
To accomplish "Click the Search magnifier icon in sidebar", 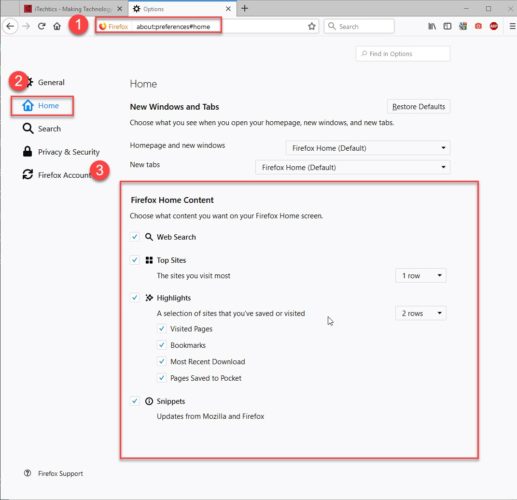I will (28, 128).
